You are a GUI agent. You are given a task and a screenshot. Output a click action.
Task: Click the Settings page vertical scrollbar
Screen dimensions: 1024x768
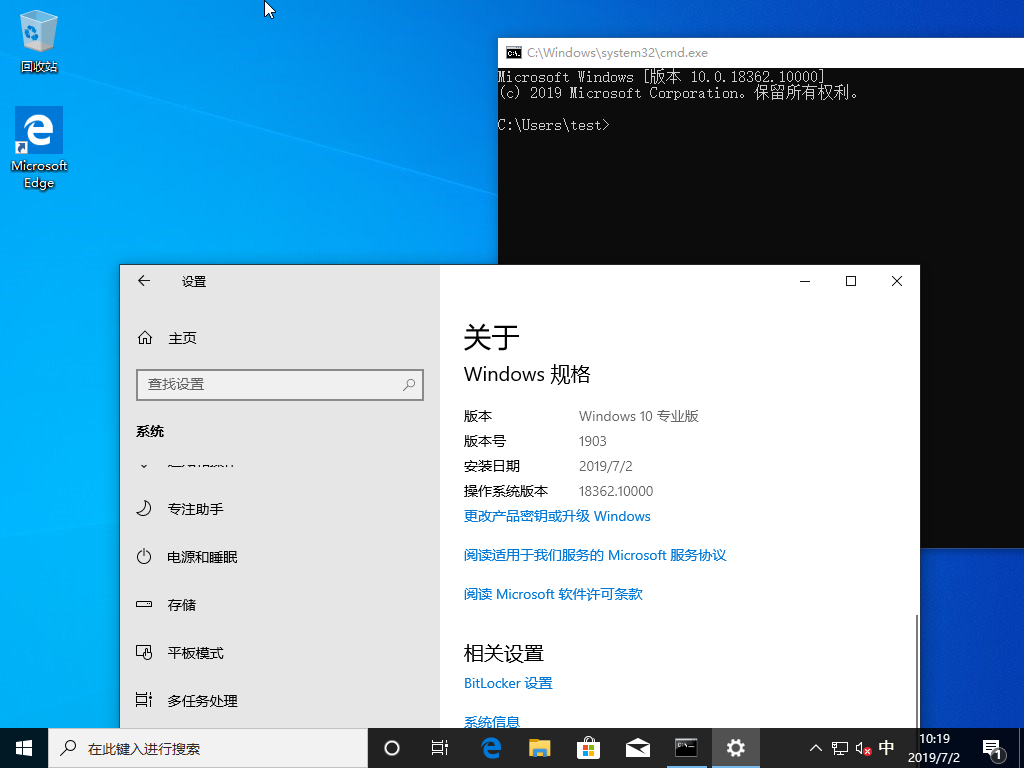point(916,671)
